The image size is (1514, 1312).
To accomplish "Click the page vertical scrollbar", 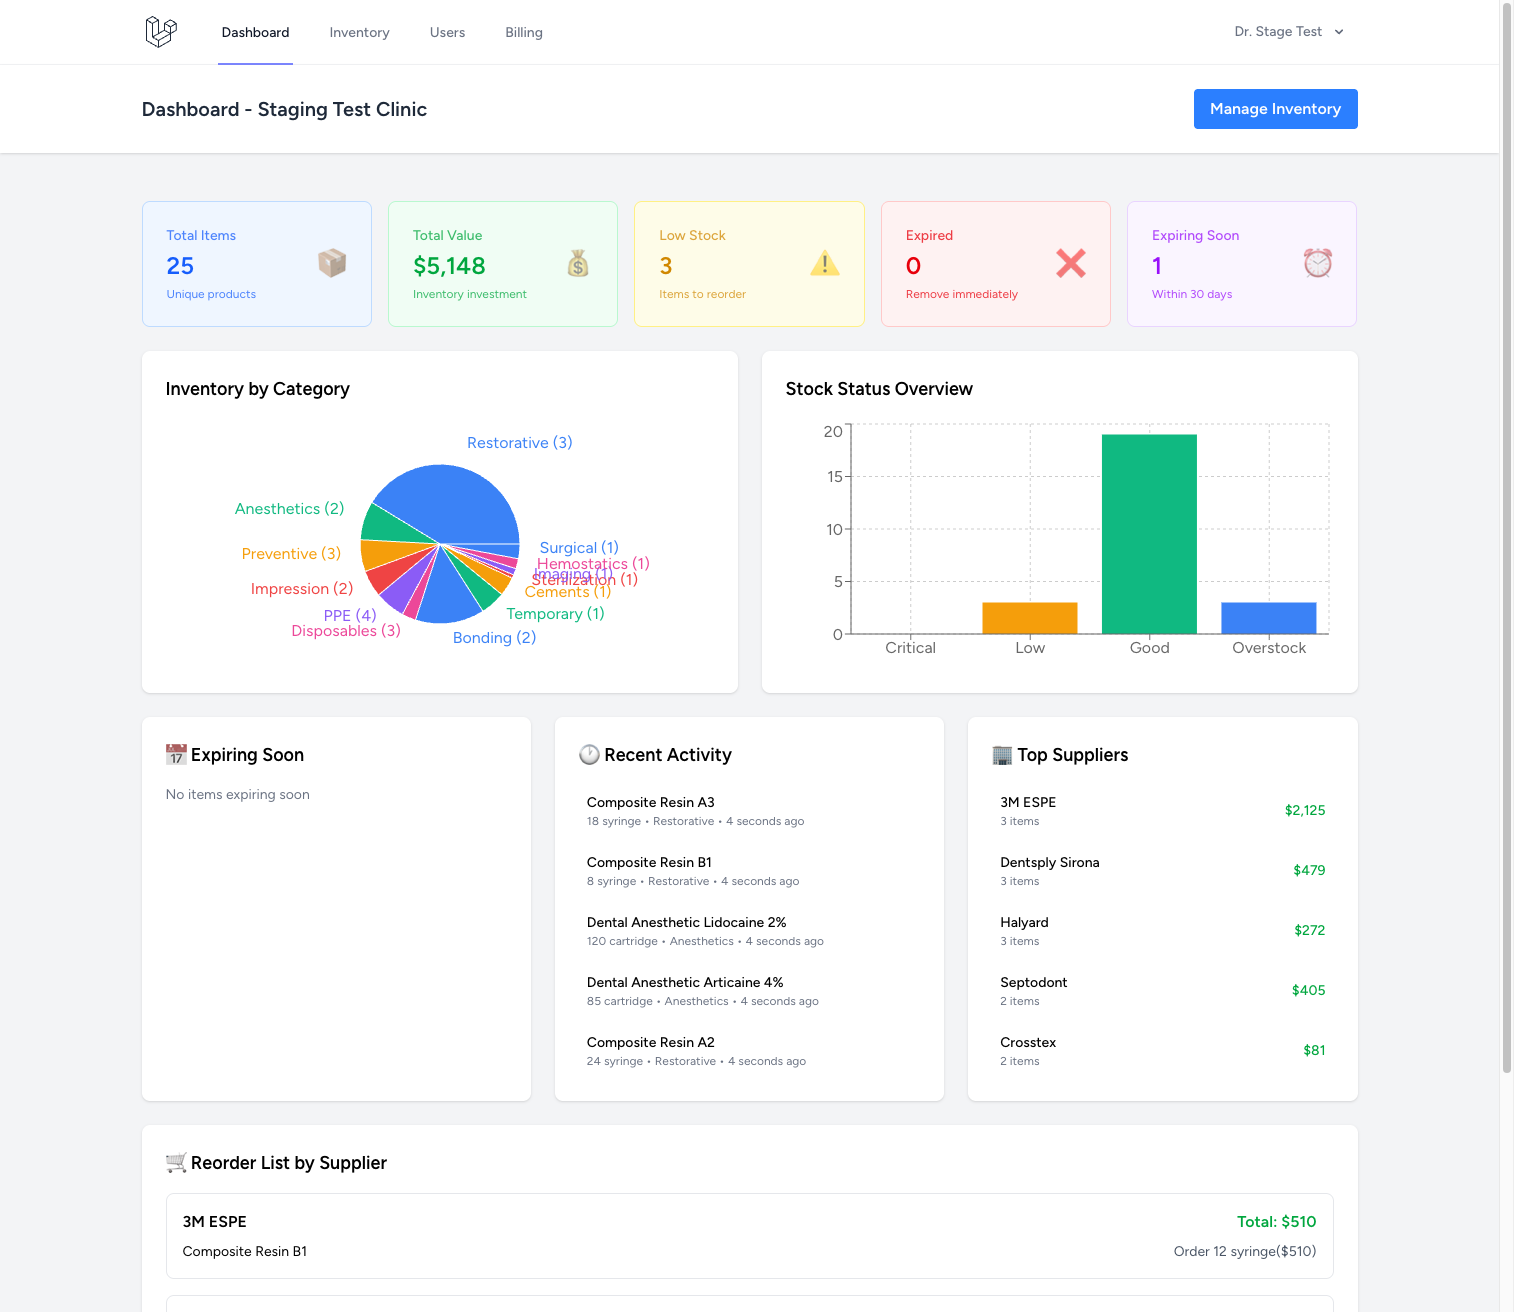I will (1506, 540).
